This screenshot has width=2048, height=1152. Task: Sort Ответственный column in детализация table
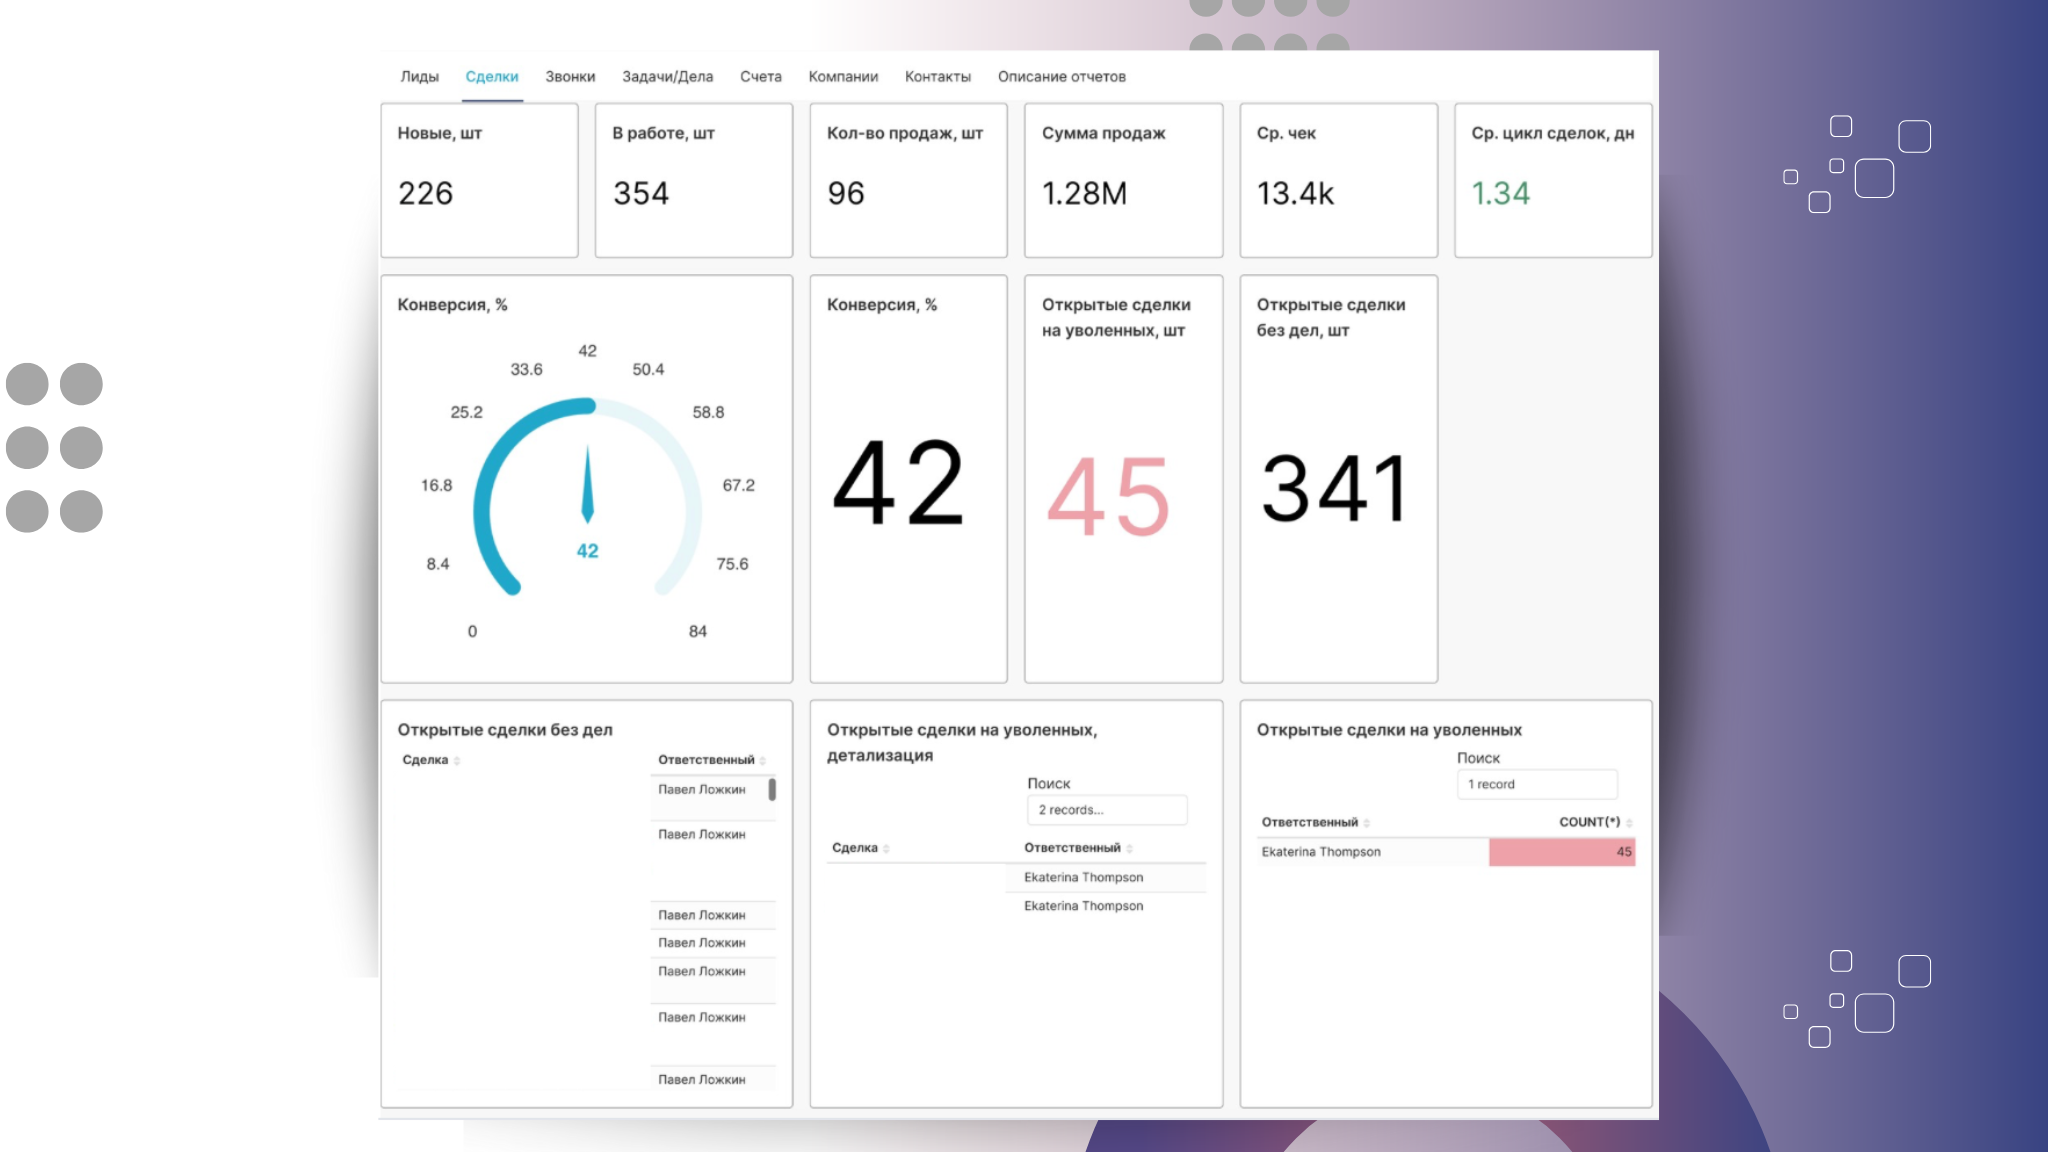point(1077,848)
